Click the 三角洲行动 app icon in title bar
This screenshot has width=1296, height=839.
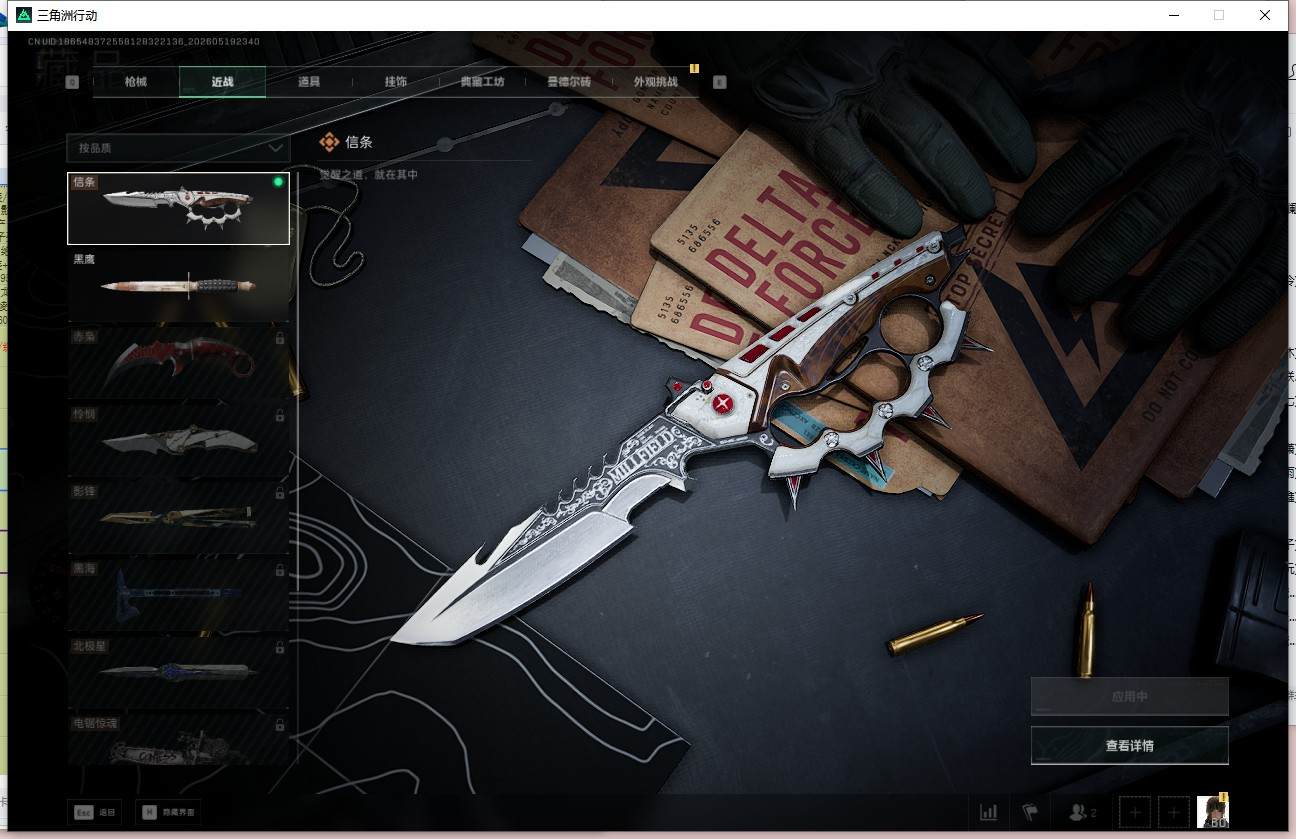point(24,15)
